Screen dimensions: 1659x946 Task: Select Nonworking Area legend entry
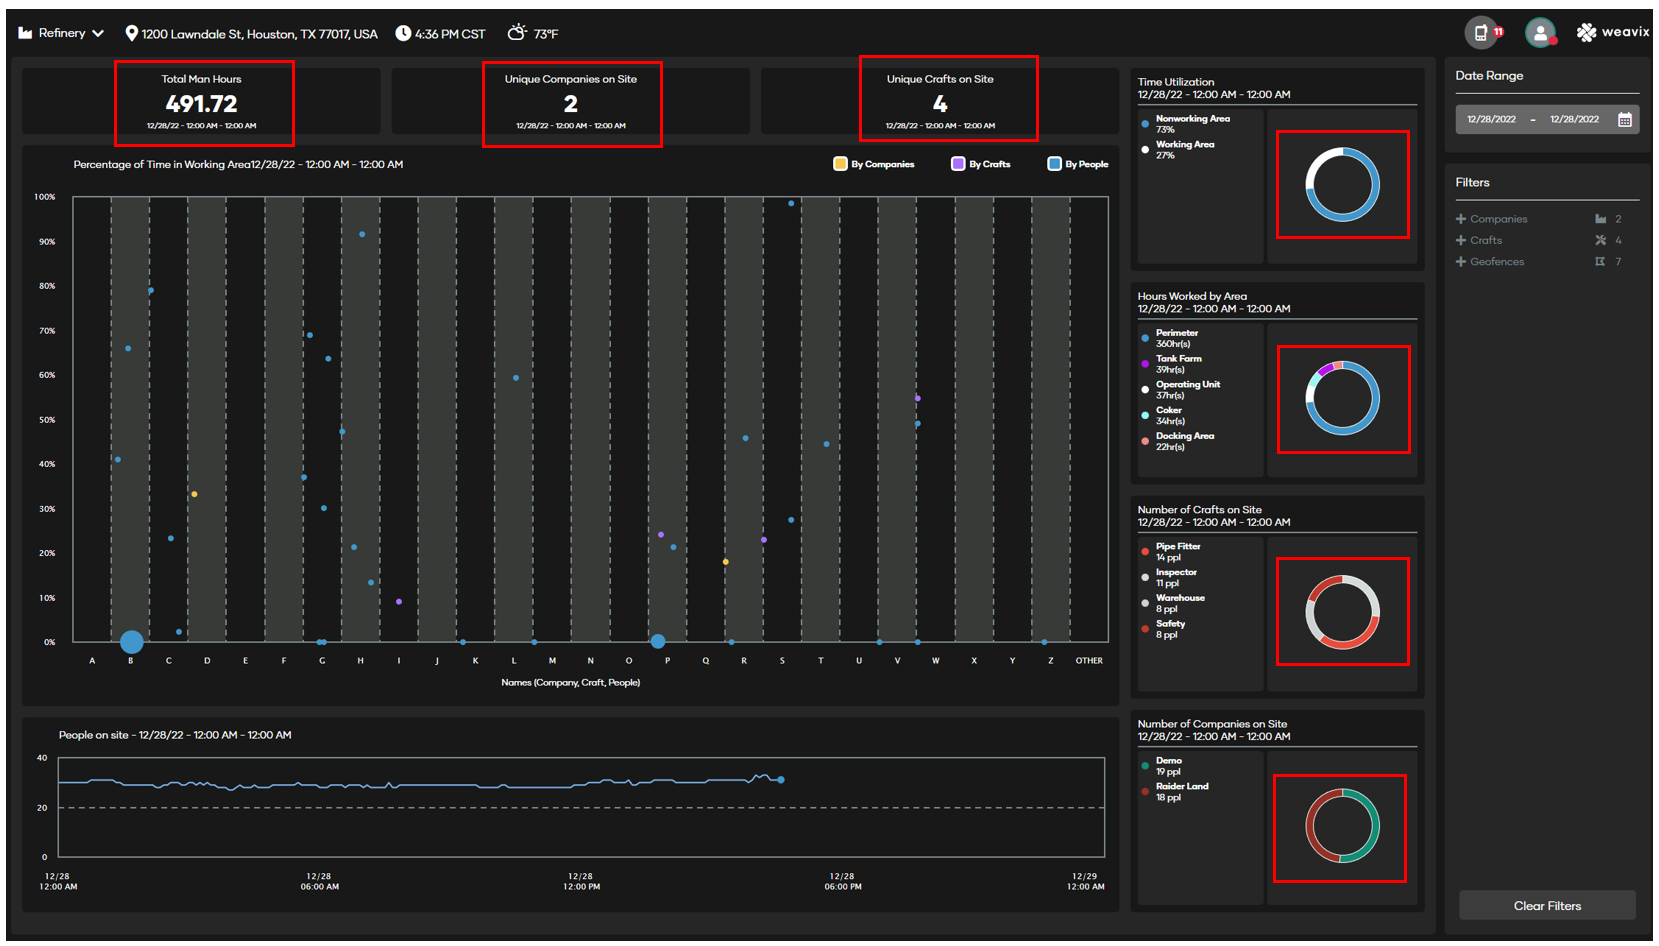point(1186,124)
